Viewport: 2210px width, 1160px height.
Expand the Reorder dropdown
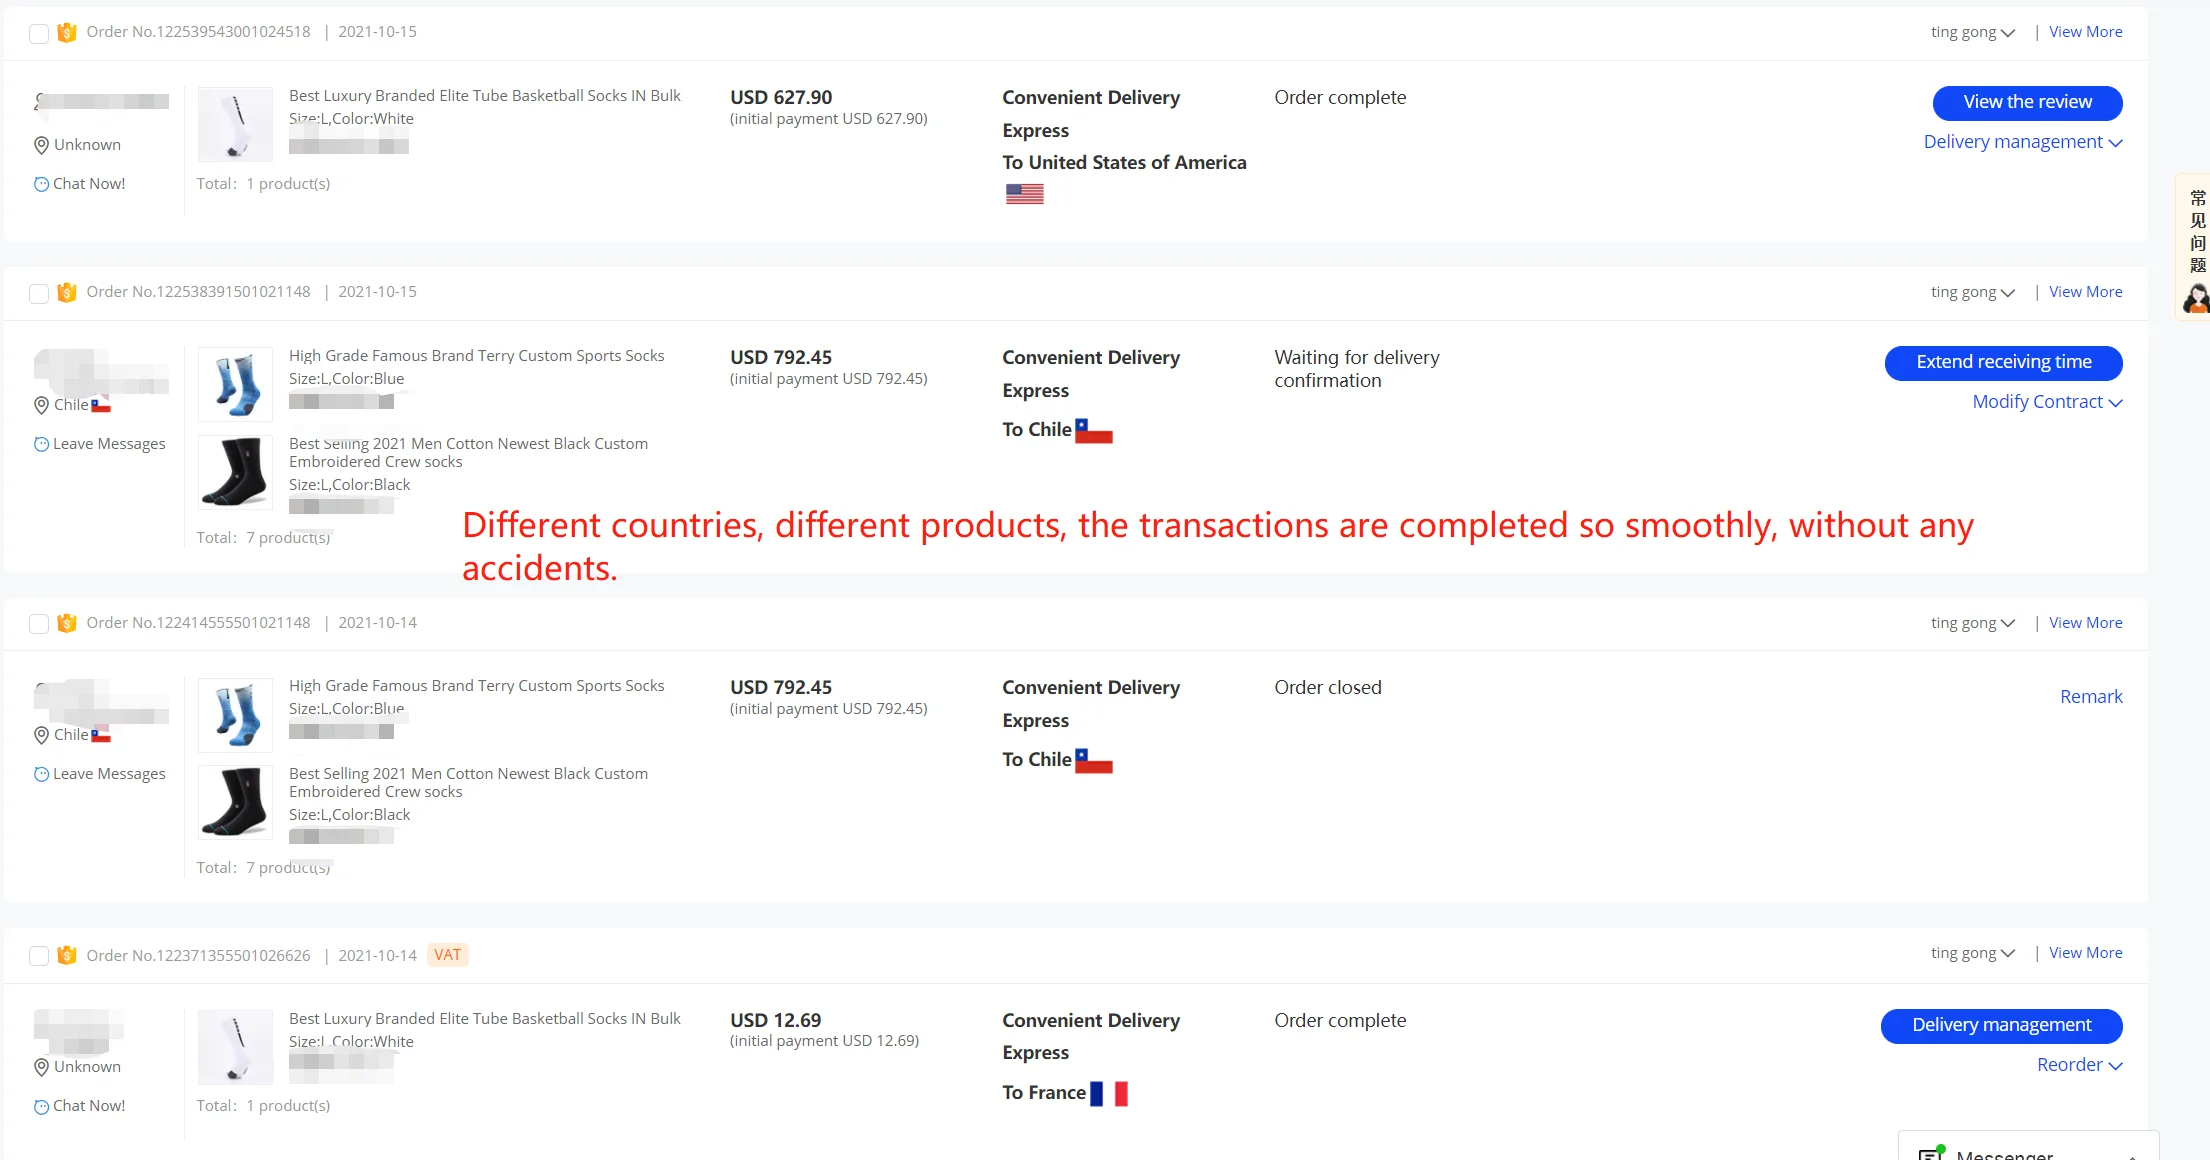click(x=2079, y=1065)
